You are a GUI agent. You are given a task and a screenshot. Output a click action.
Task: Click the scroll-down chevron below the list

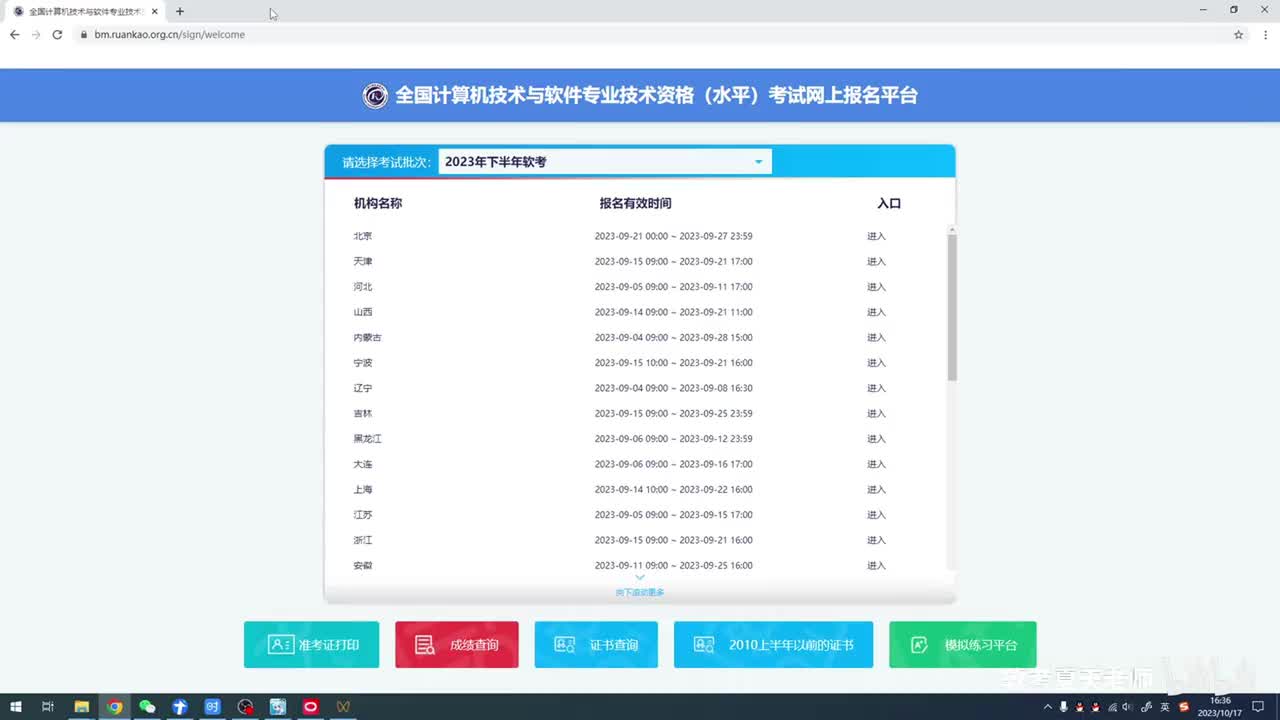[x=640, y=577]
